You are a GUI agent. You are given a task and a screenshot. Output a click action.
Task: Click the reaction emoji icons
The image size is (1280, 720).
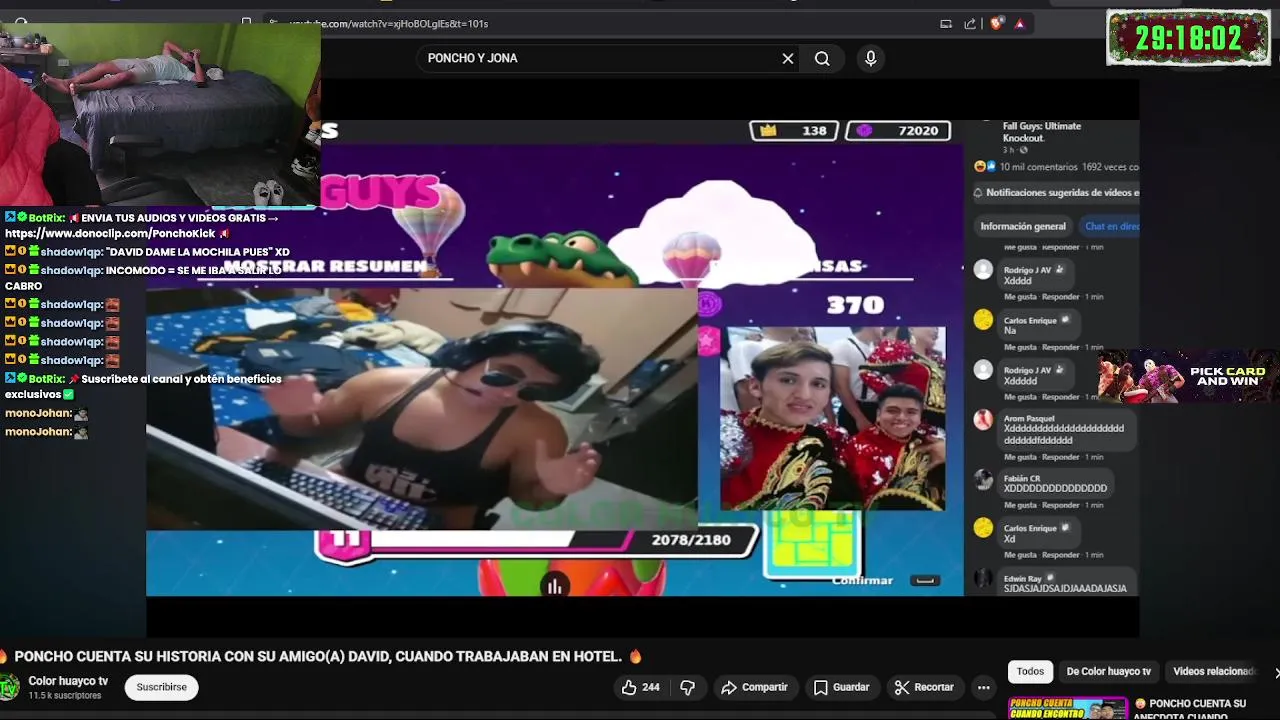985,167
